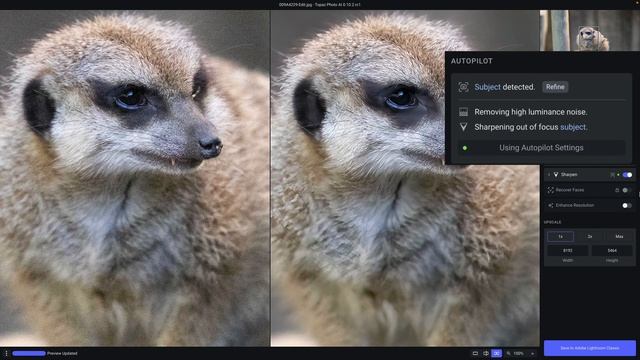Select the Max upscale option
The height and width of the screenshot is (360, 640).
coord(619,236)
